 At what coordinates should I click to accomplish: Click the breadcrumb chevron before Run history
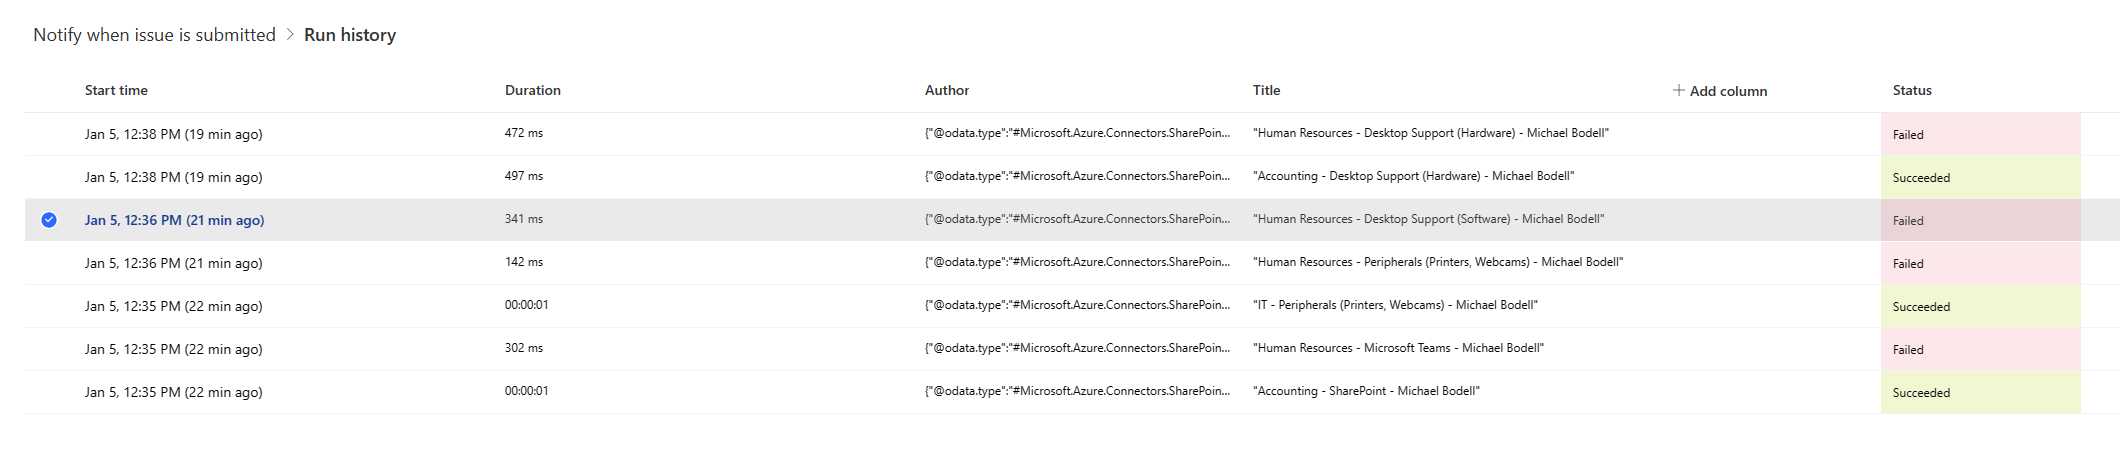tap(290, 34)
